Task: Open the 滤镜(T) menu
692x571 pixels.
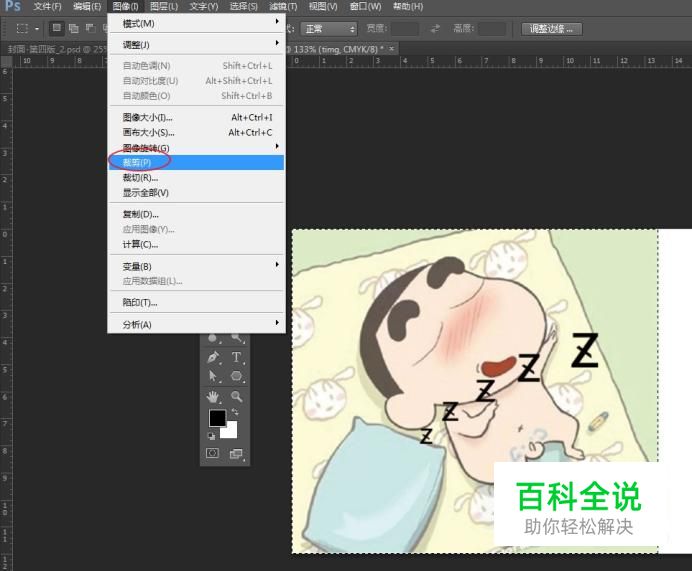Action: (x=283, y=7)
